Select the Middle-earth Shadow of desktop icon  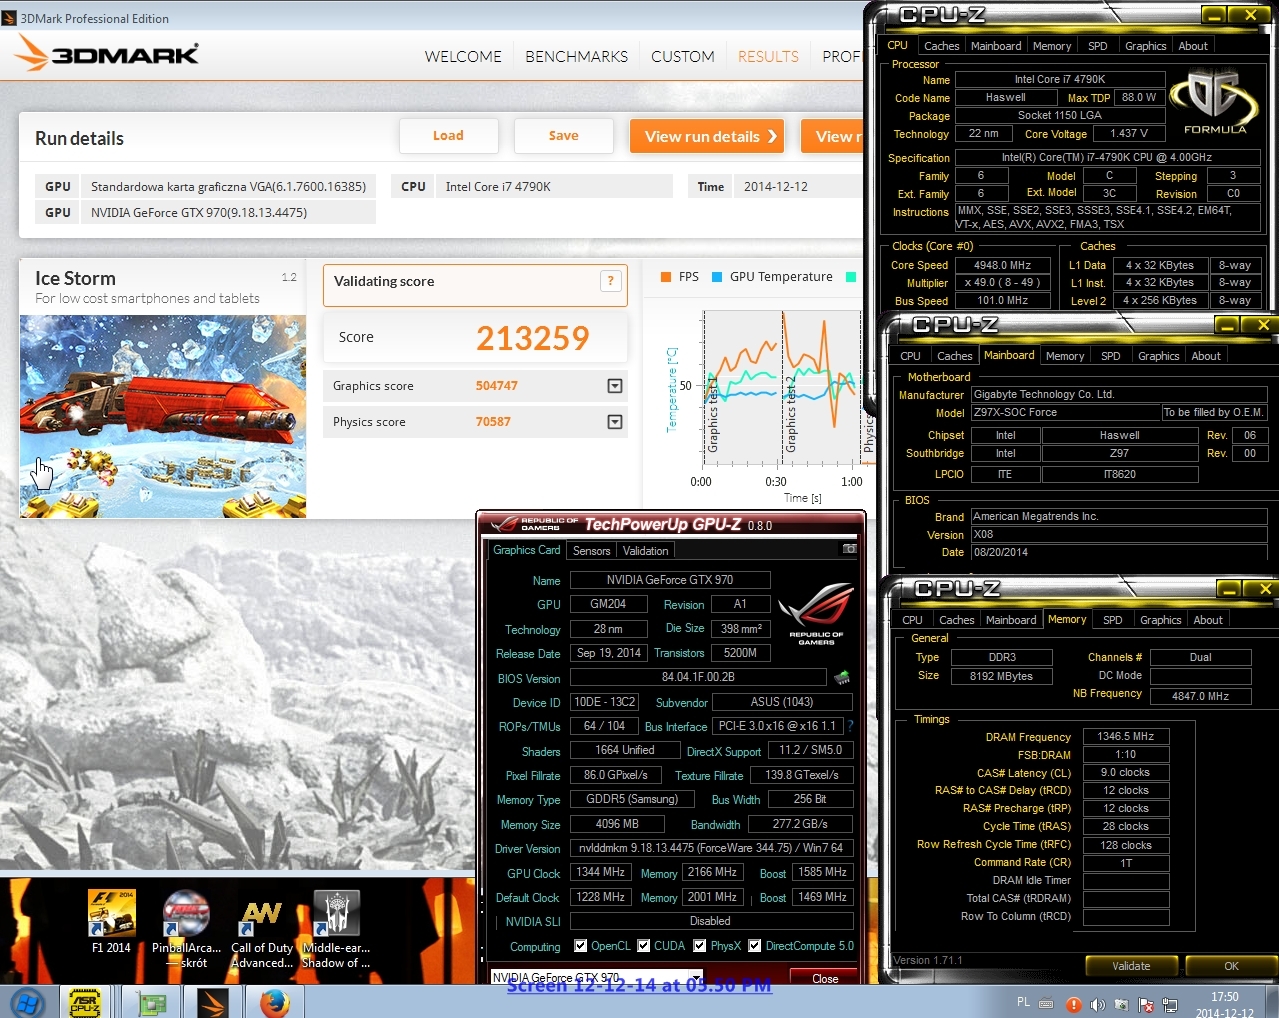(x=336, y=929)
